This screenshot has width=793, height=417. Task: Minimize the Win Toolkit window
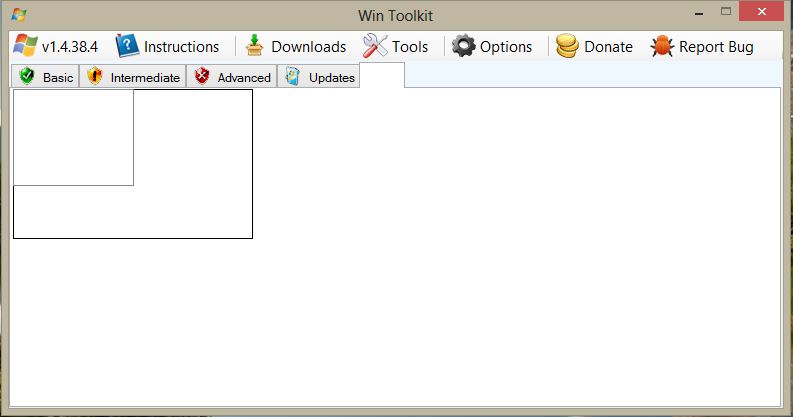pyautogui.click(x=699, y=12)
